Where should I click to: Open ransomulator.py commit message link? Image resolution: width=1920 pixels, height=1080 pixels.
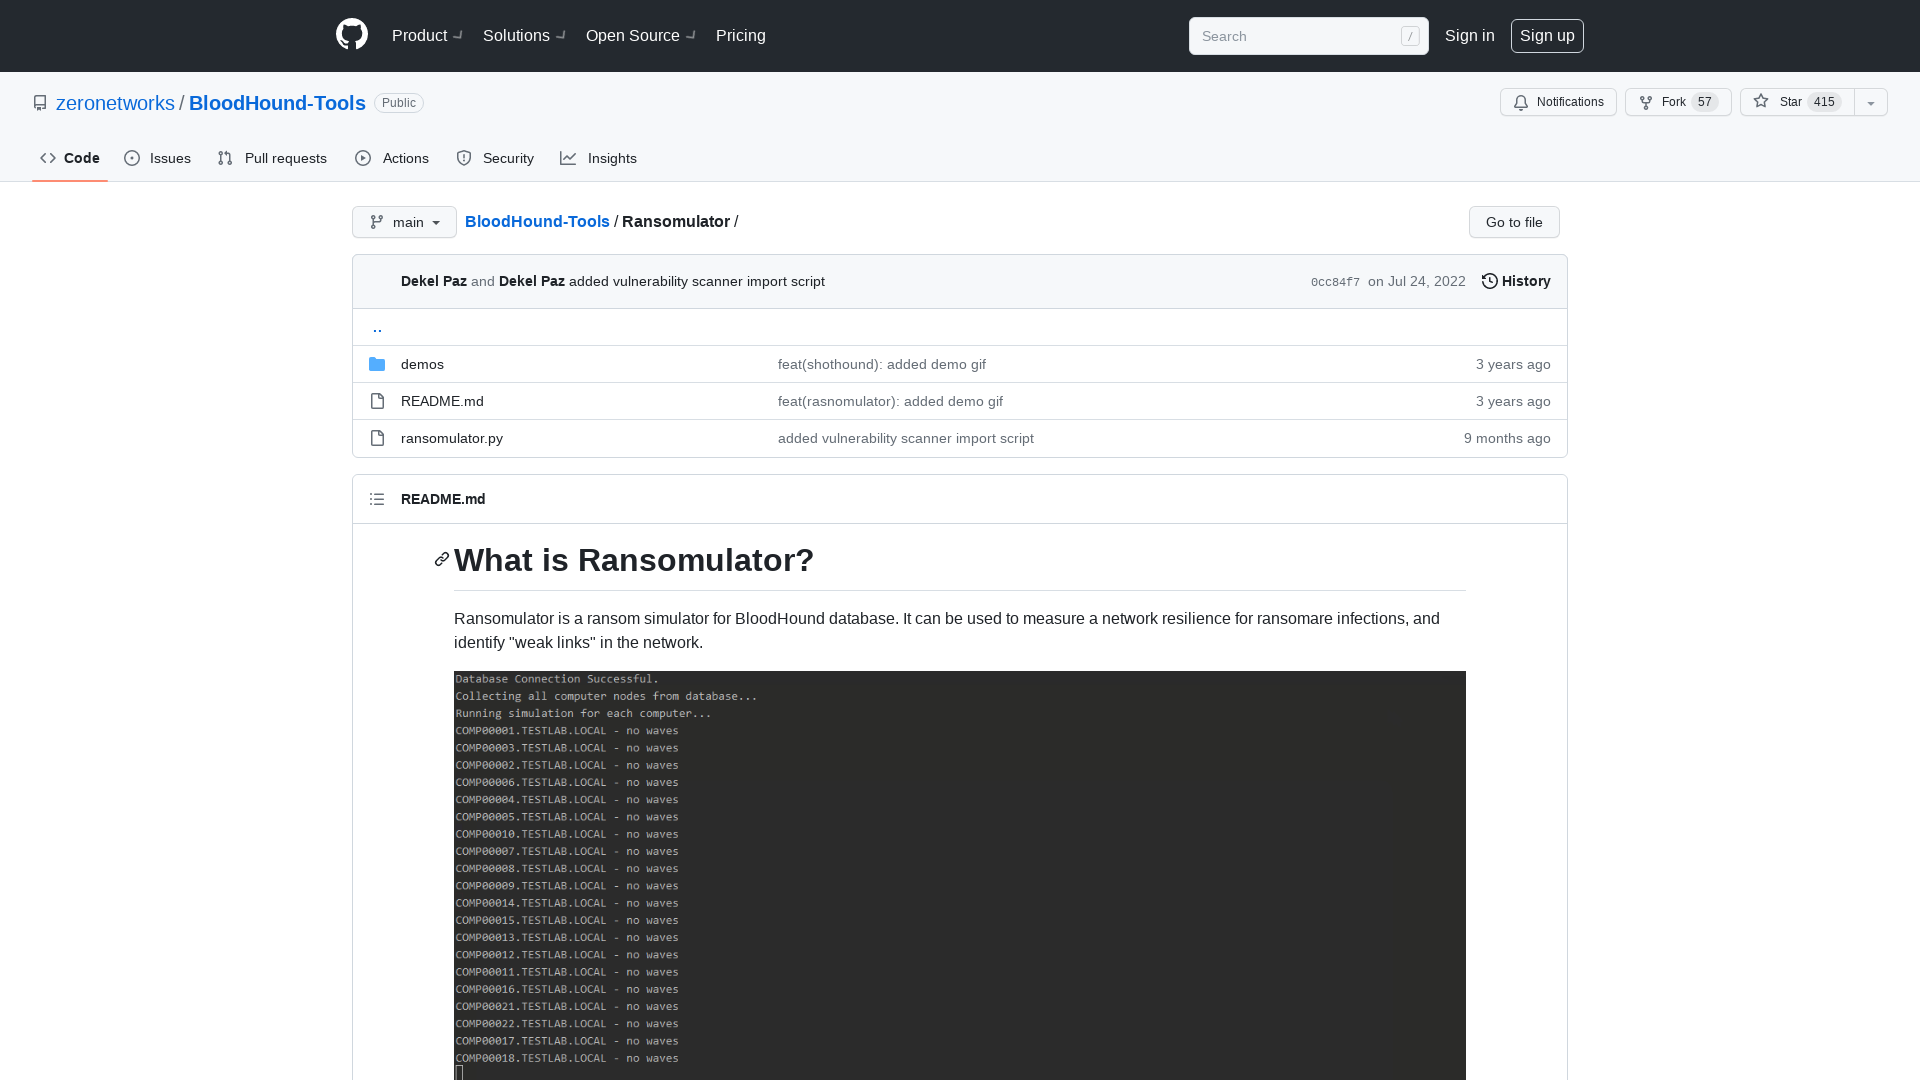click(x=906, y=438)
